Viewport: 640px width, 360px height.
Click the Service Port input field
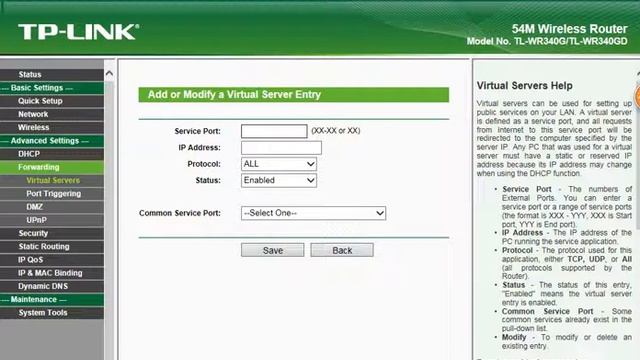pyautogui.click(x=274, y=131)
